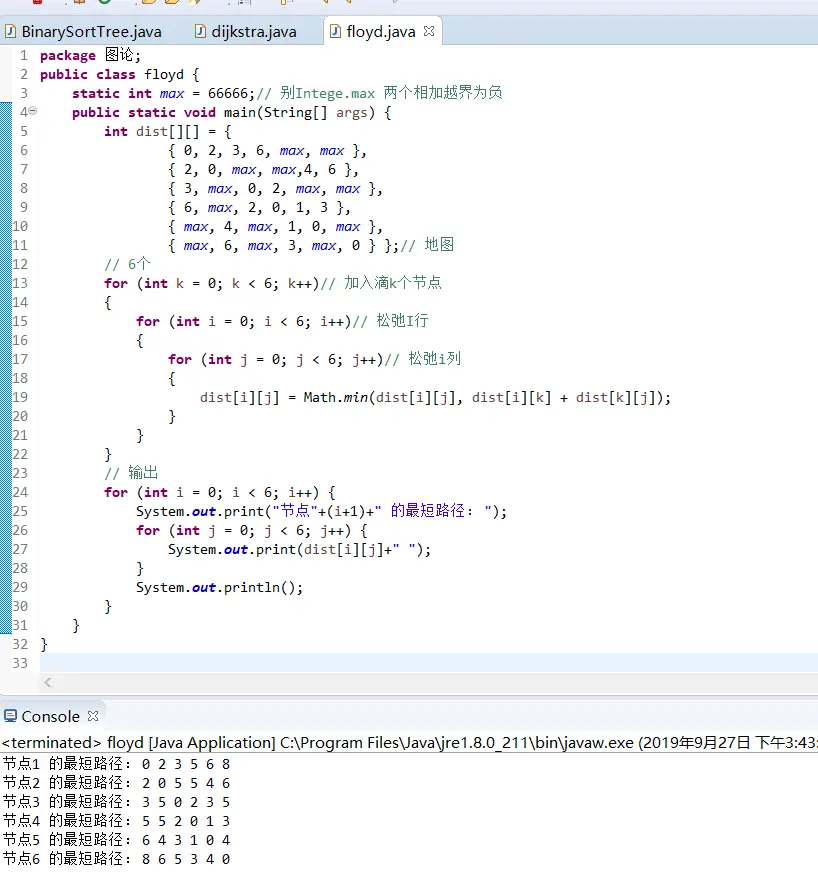This screenshot has width=818, height=879.
Task: Click the '// 输出' comment line
Action: click(131, 473)
